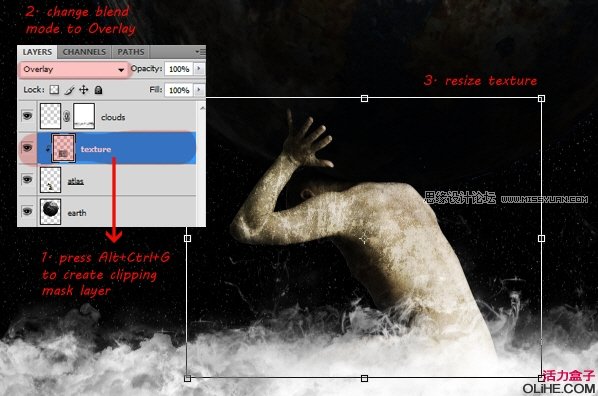Hide the earth layer

pos(27,211)
